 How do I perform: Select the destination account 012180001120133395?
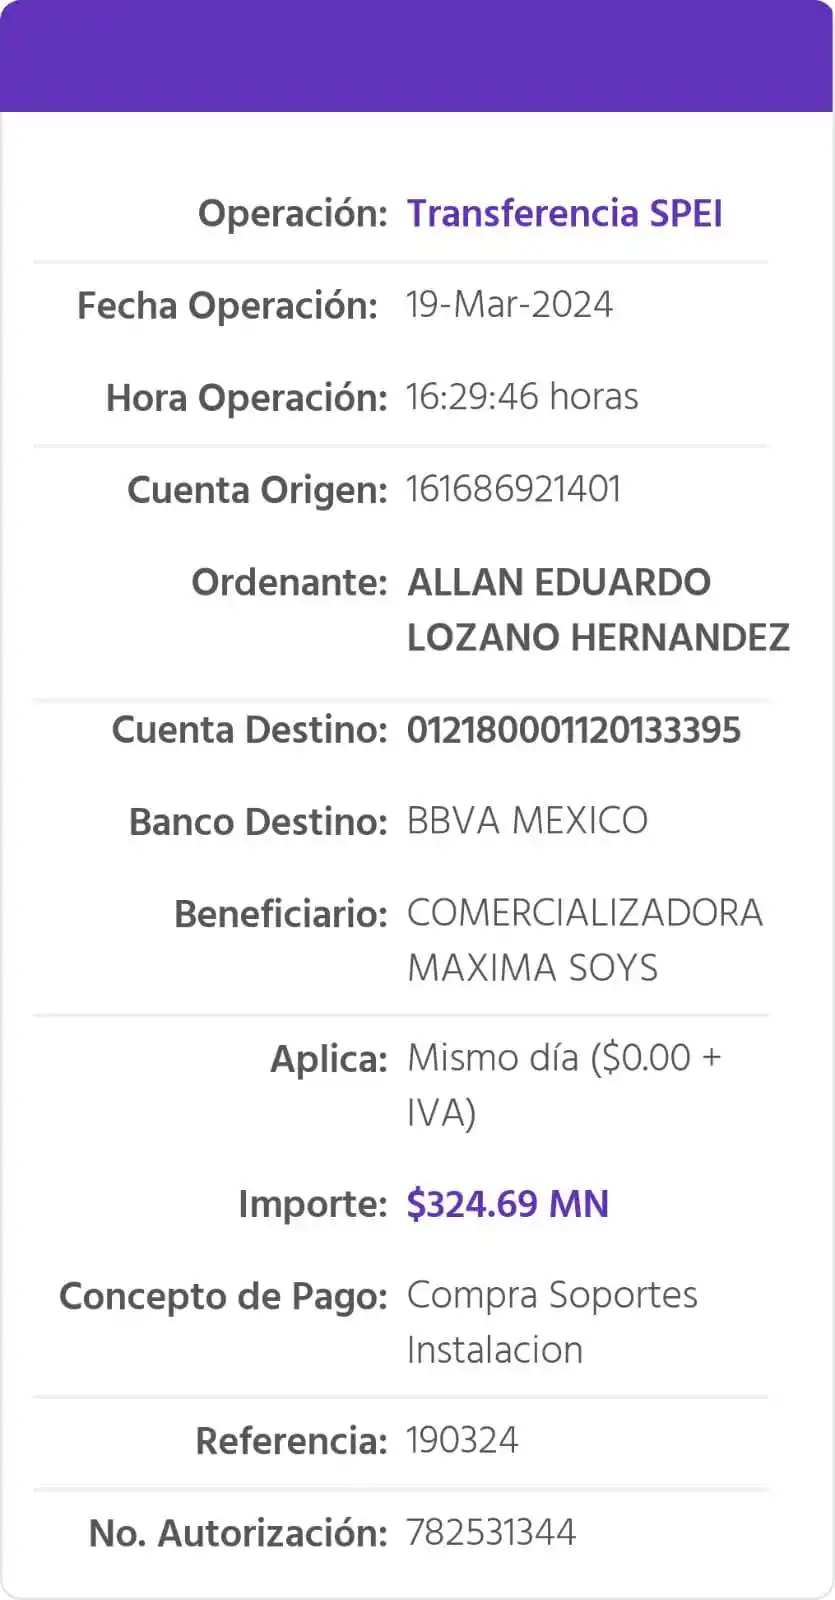click(573, 730)
